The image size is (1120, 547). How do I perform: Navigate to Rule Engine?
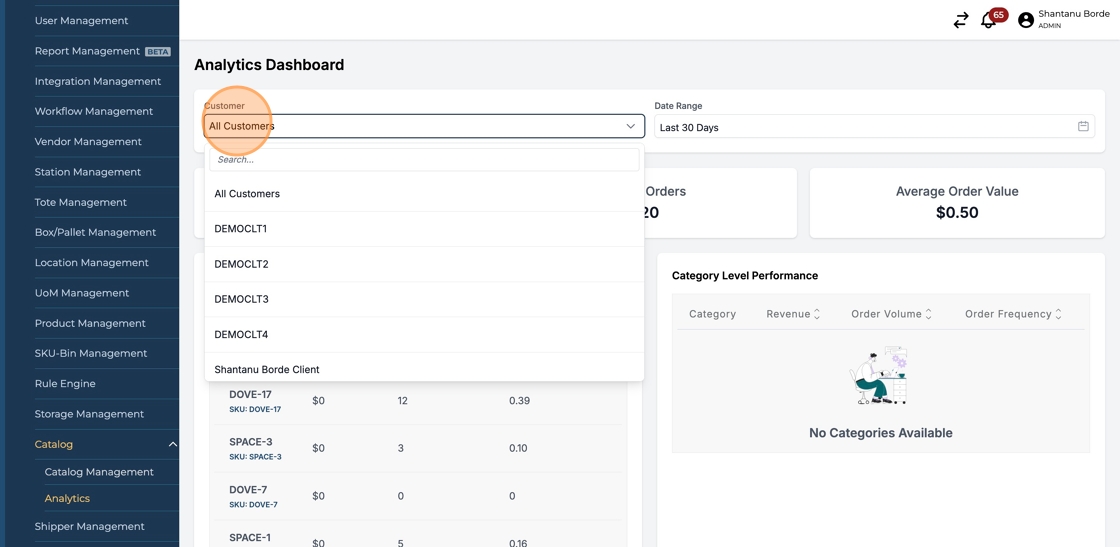65,384
